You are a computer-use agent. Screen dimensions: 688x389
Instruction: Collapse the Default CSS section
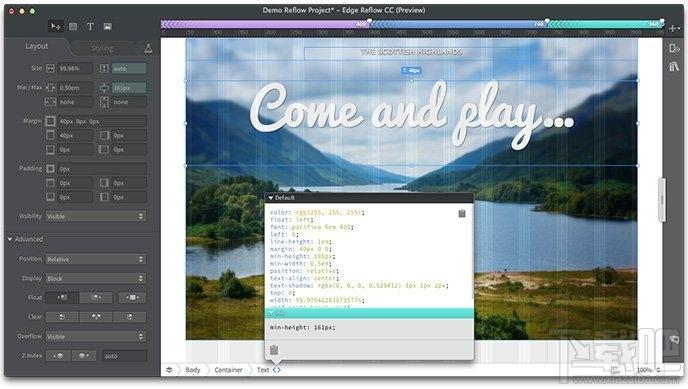pyautogui.click(x=271, y=198)
